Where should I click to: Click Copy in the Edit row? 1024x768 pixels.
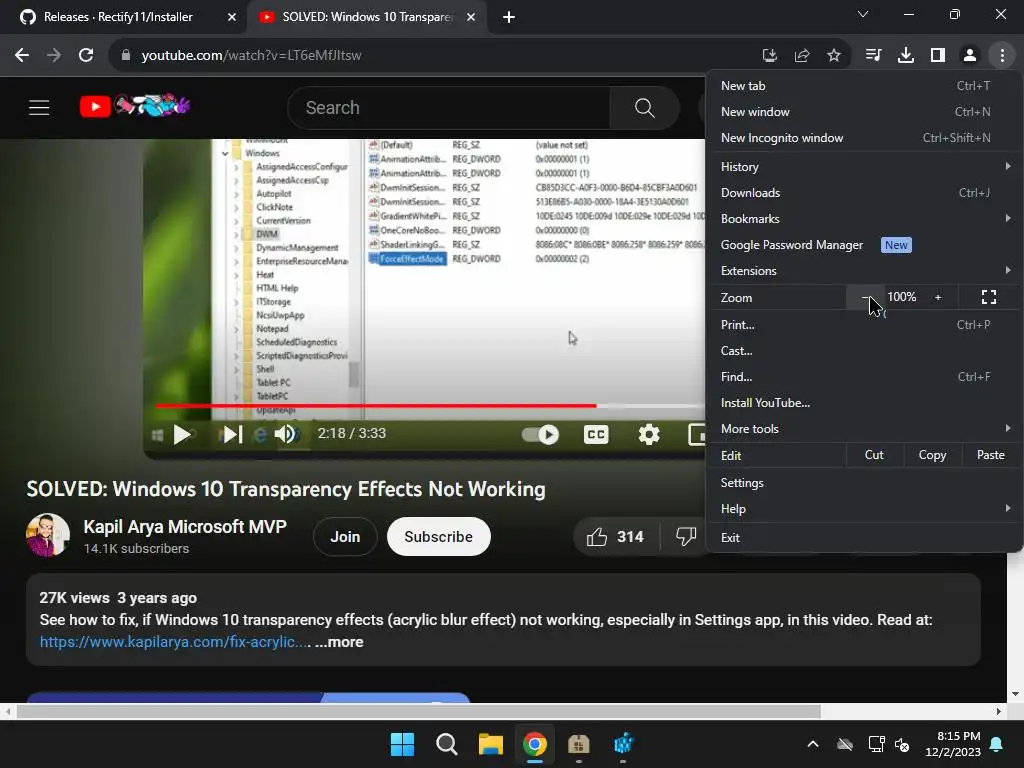tap(932, 455)
